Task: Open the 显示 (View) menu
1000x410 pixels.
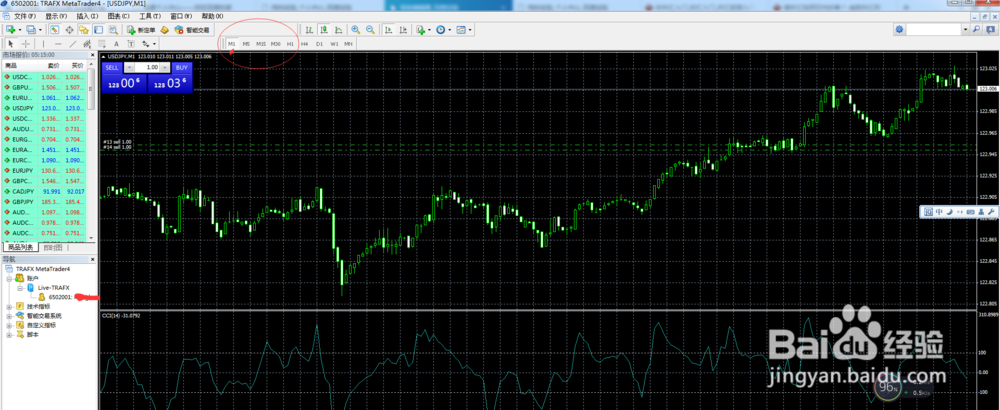Action: coord(56,16)
